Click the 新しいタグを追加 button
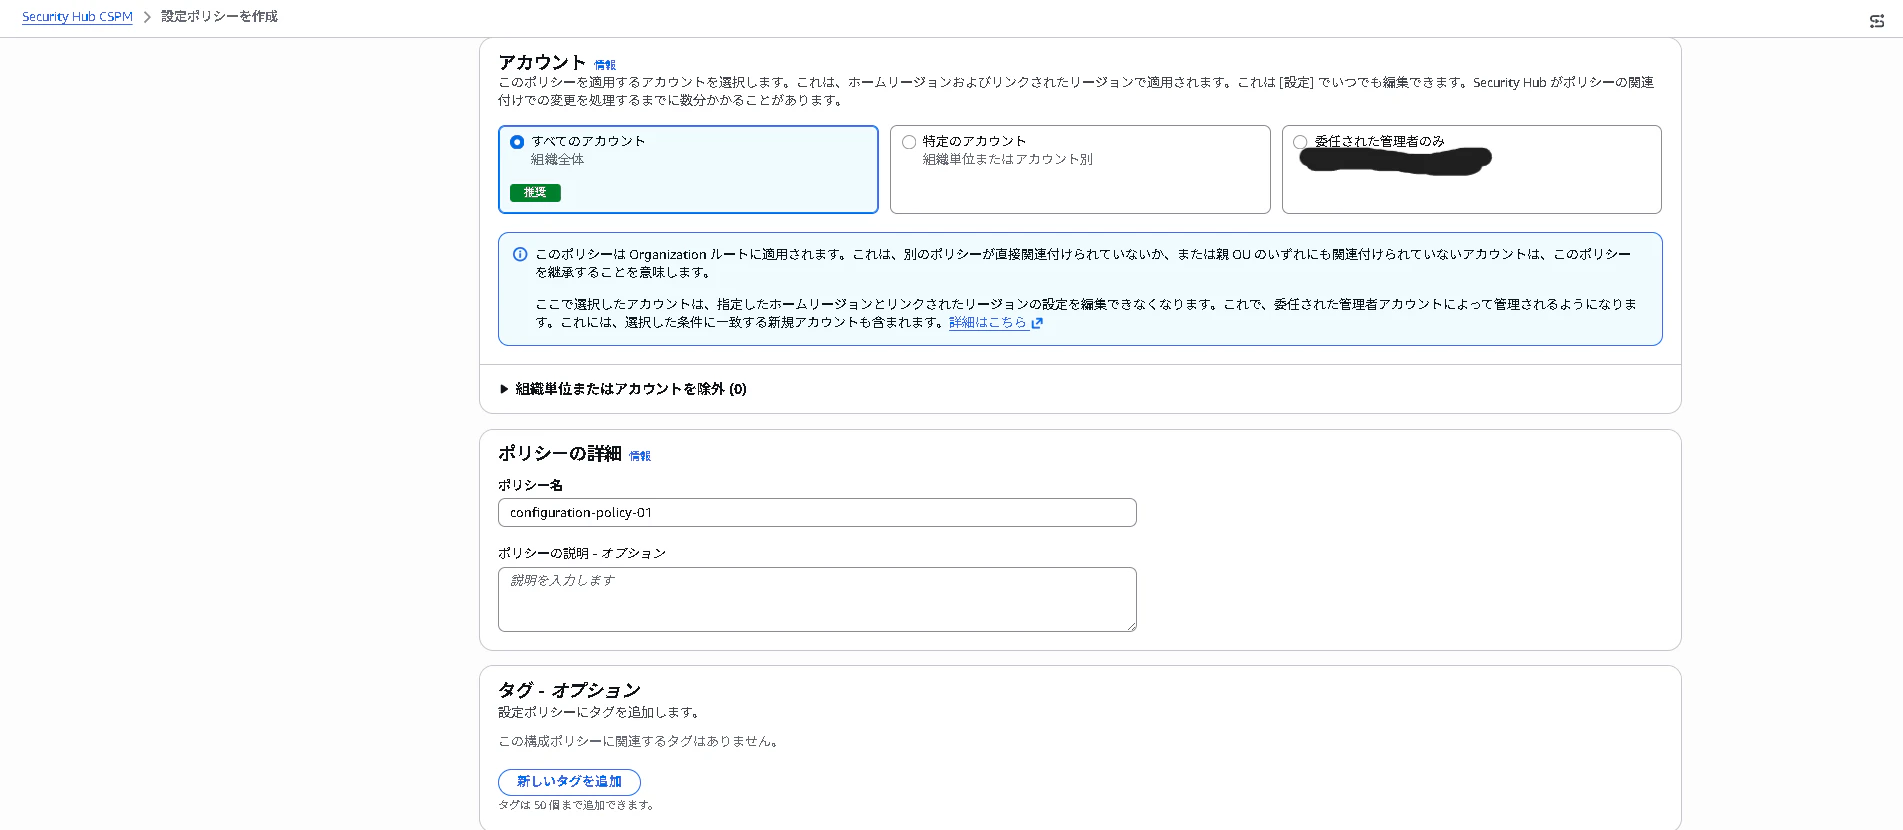This screenshot has width=1903, height=830. 569,782
